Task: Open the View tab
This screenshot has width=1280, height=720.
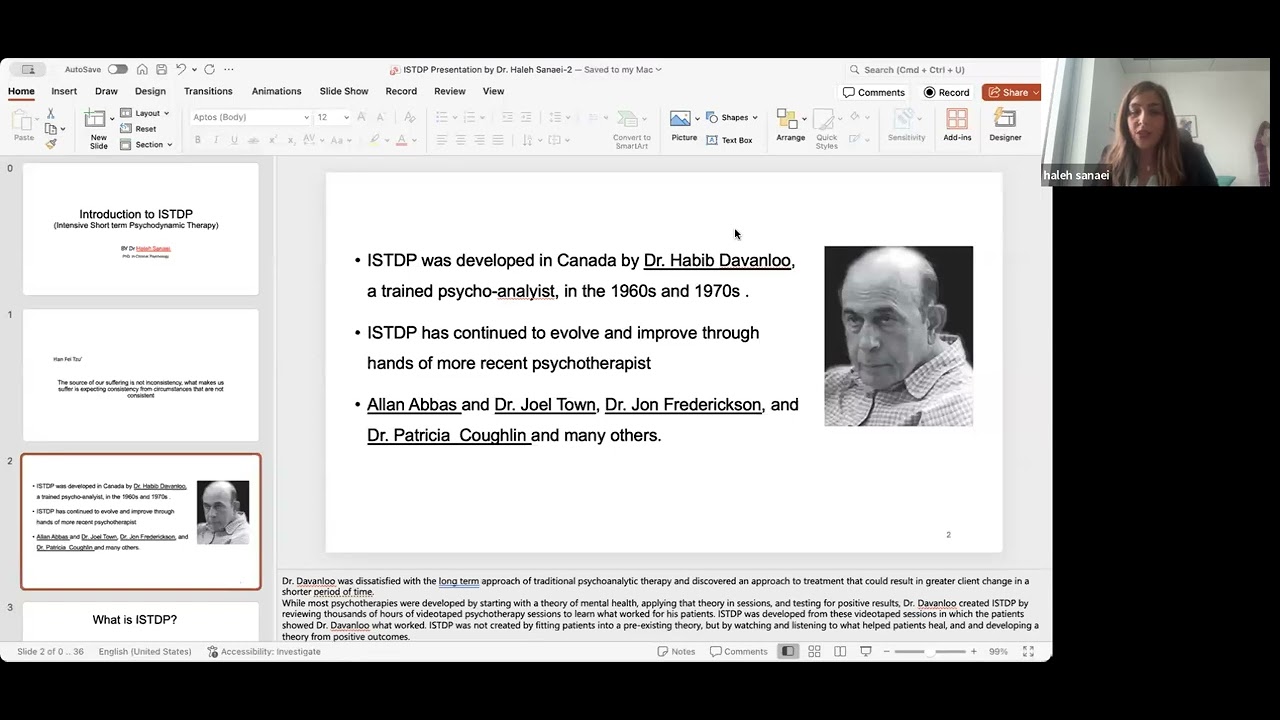Action: point(494,91)
